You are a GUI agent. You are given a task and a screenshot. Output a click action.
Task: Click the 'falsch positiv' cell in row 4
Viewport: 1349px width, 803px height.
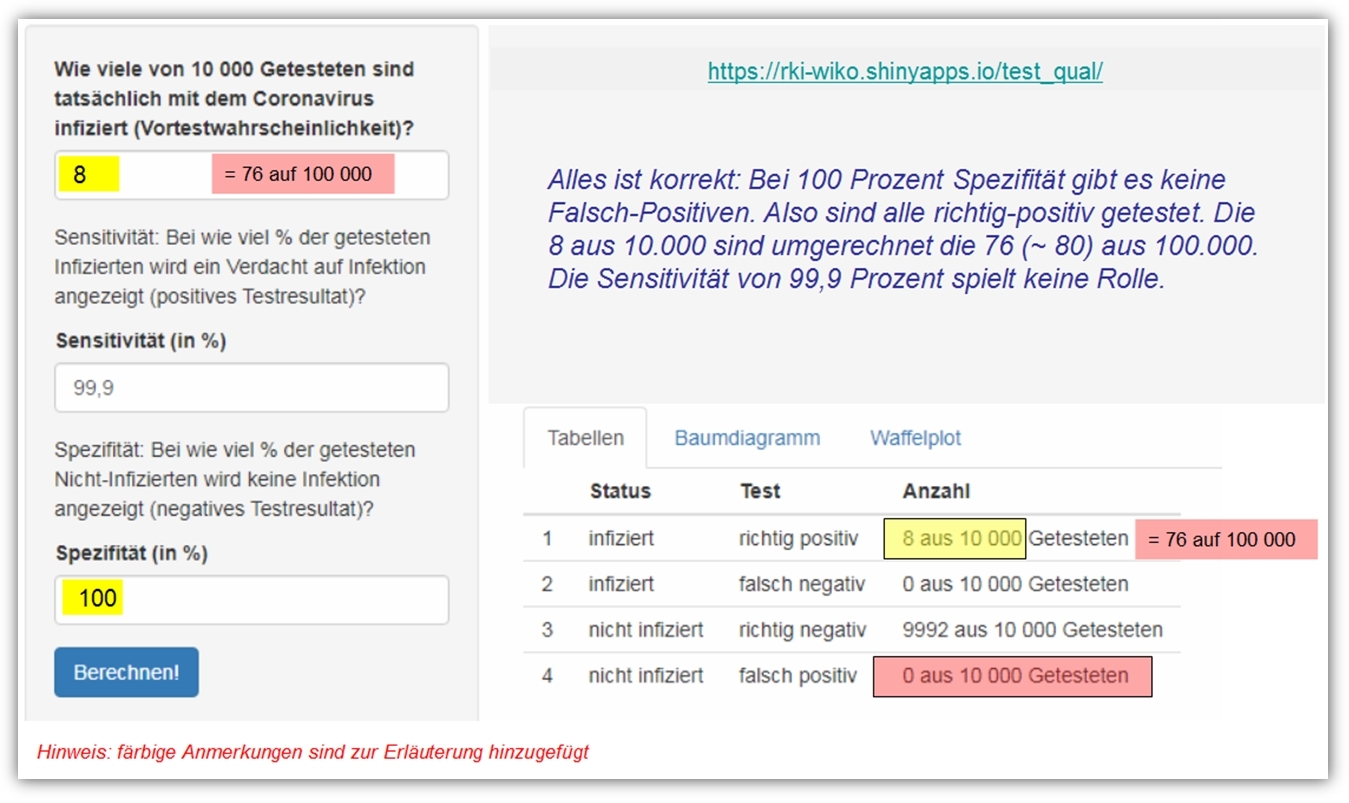[x=797, y=676]
